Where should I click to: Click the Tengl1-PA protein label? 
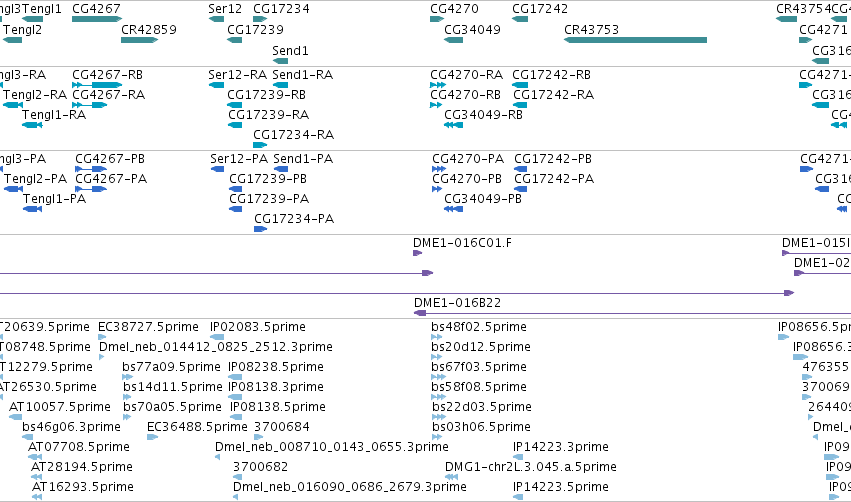(x=54, y=199)
